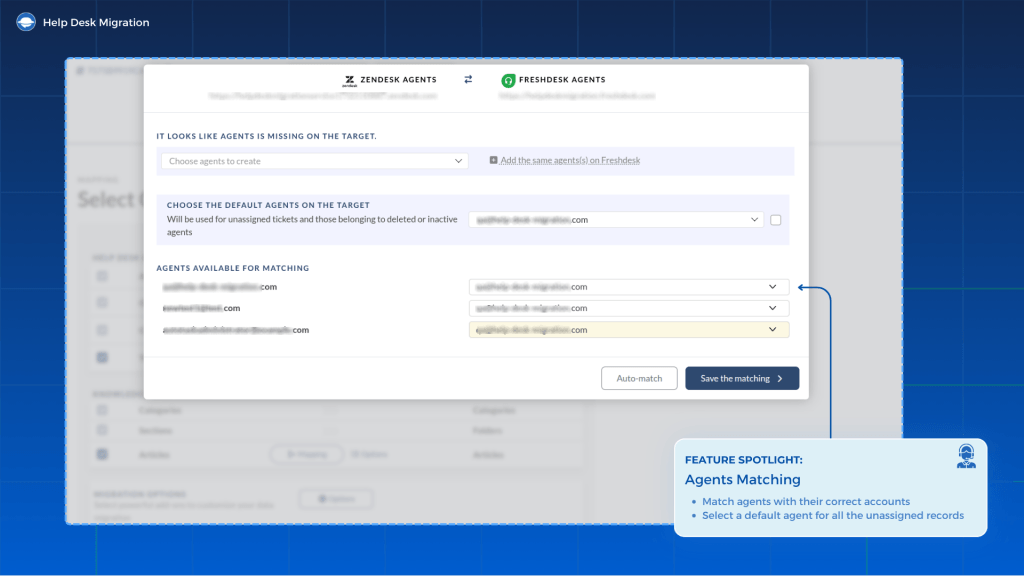Click CHOOSE THE DEFAULT AGENTS ON THE TARGET heading
The image size is (1024, 576).
point(268,205)
